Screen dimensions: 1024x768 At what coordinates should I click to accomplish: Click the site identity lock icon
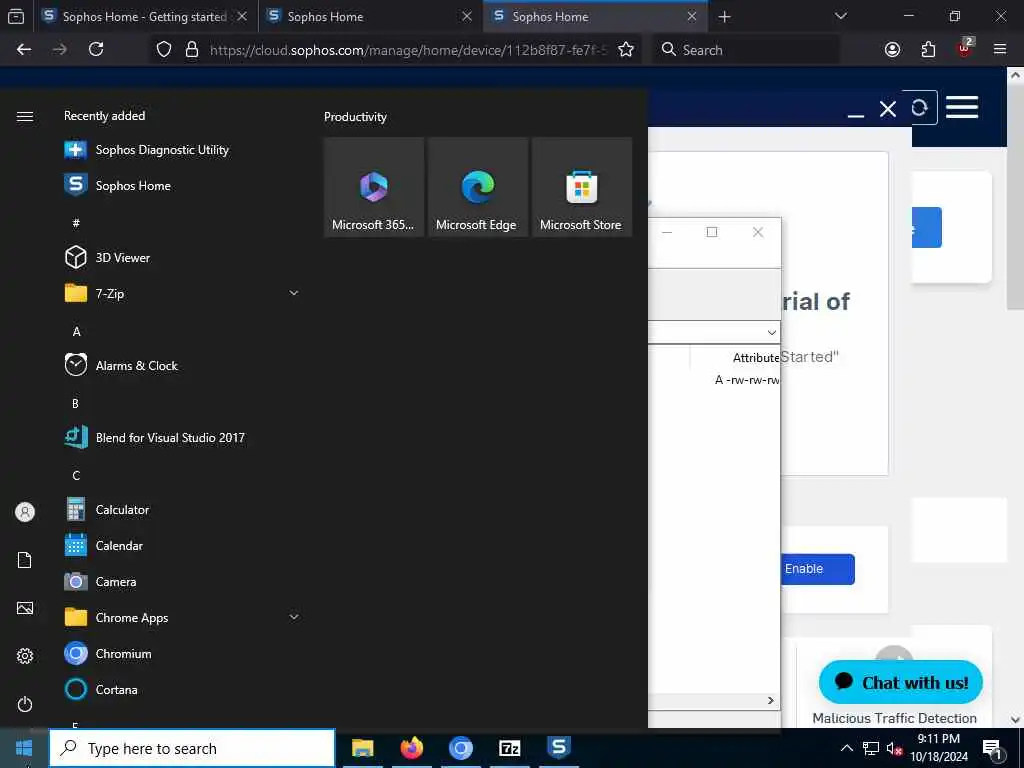[x=191, y=50]
